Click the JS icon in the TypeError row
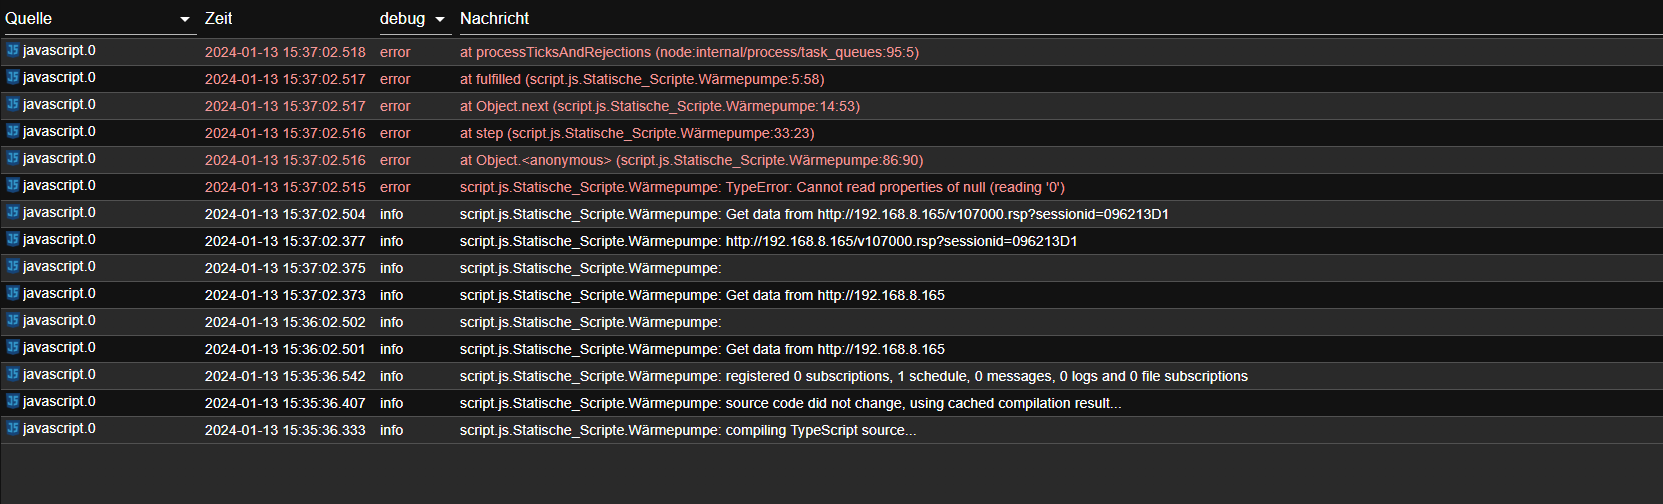Image resolution: width=1663 pixels, height=504 pixels. pos(13,185)
